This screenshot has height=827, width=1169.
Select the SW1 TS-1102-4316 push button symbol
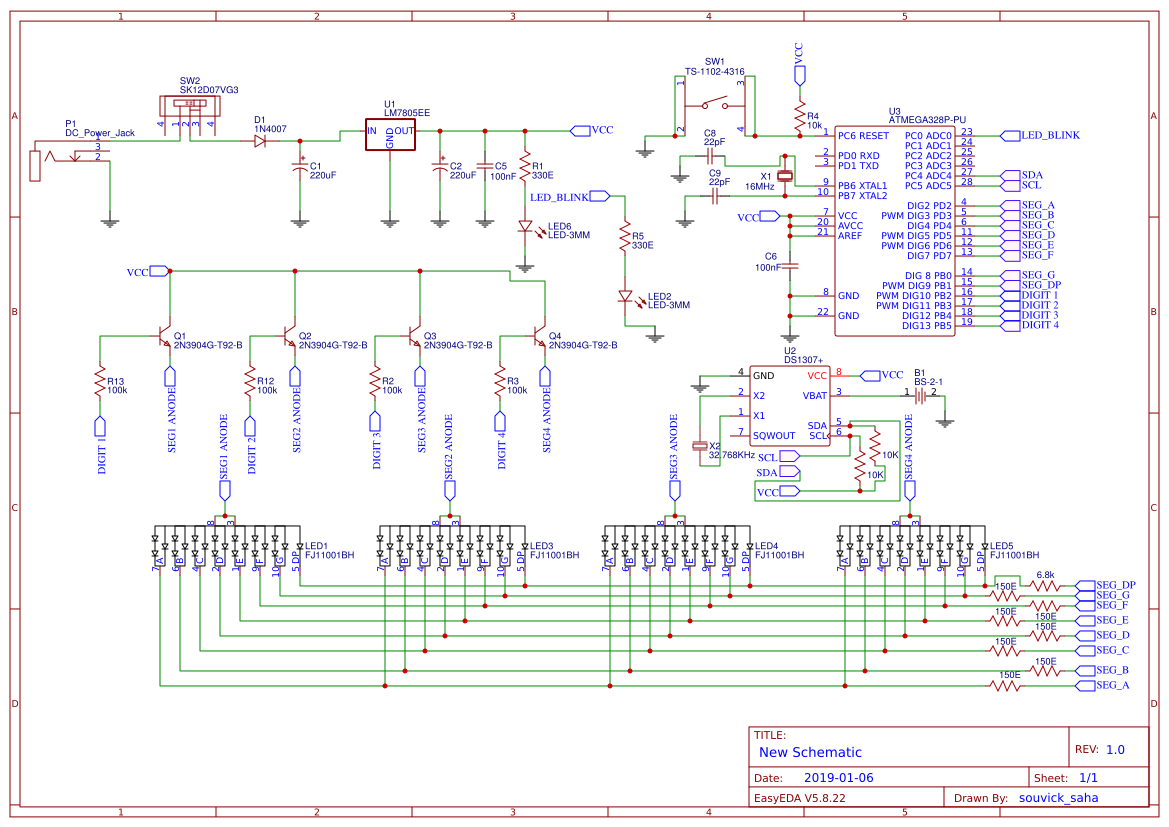714,104
